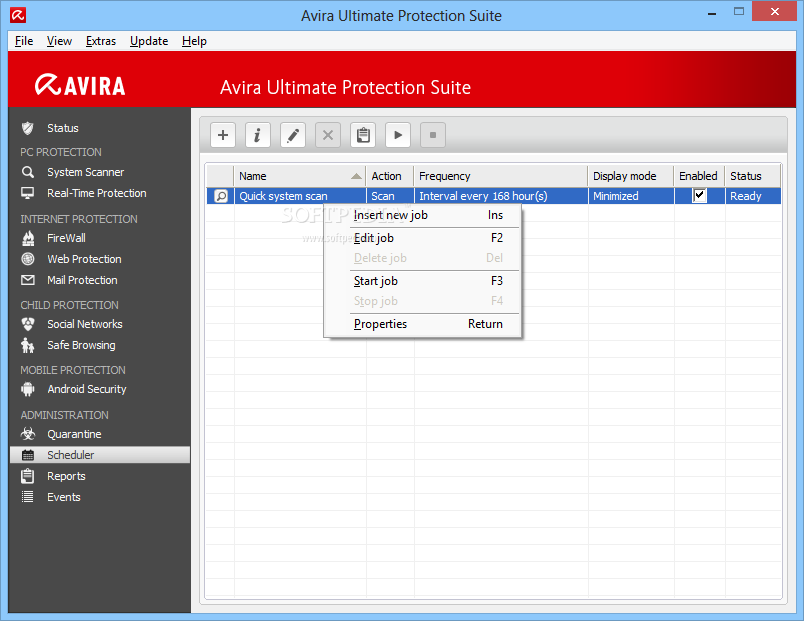The image size is (804, 621).
Task: Choose Edit job in context menu
Action: tap(423, 238)
